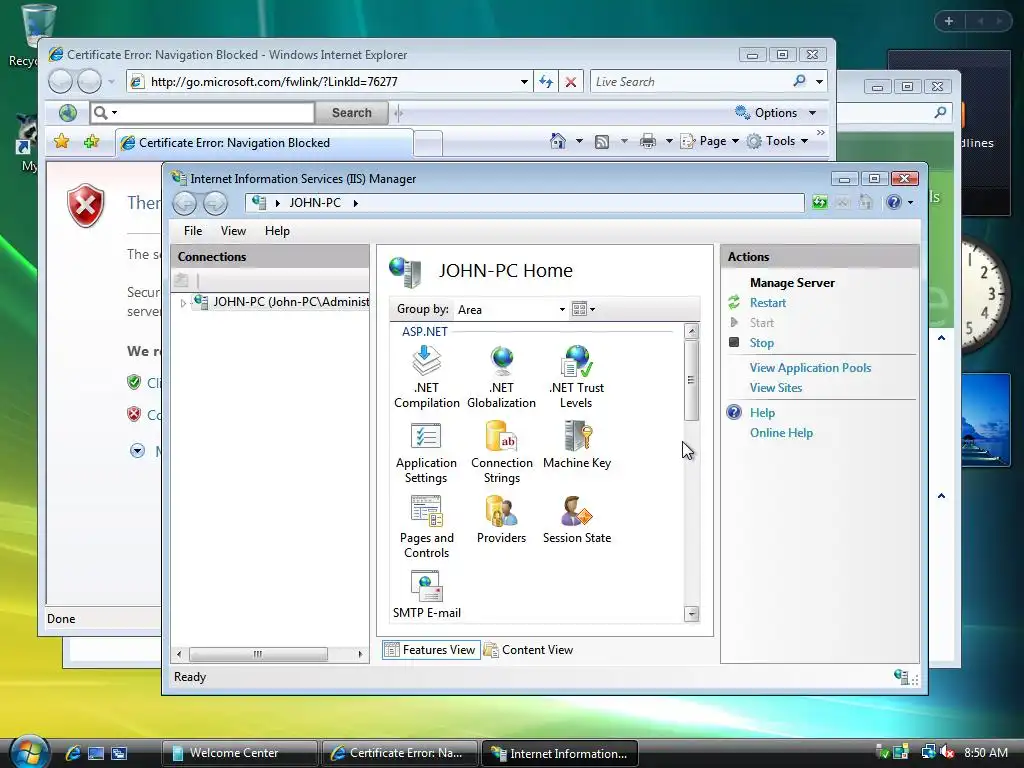Click the volume muted tray icon
Image resolution: width=1024 pixels, height=768 pixels.
pos(947,752)
